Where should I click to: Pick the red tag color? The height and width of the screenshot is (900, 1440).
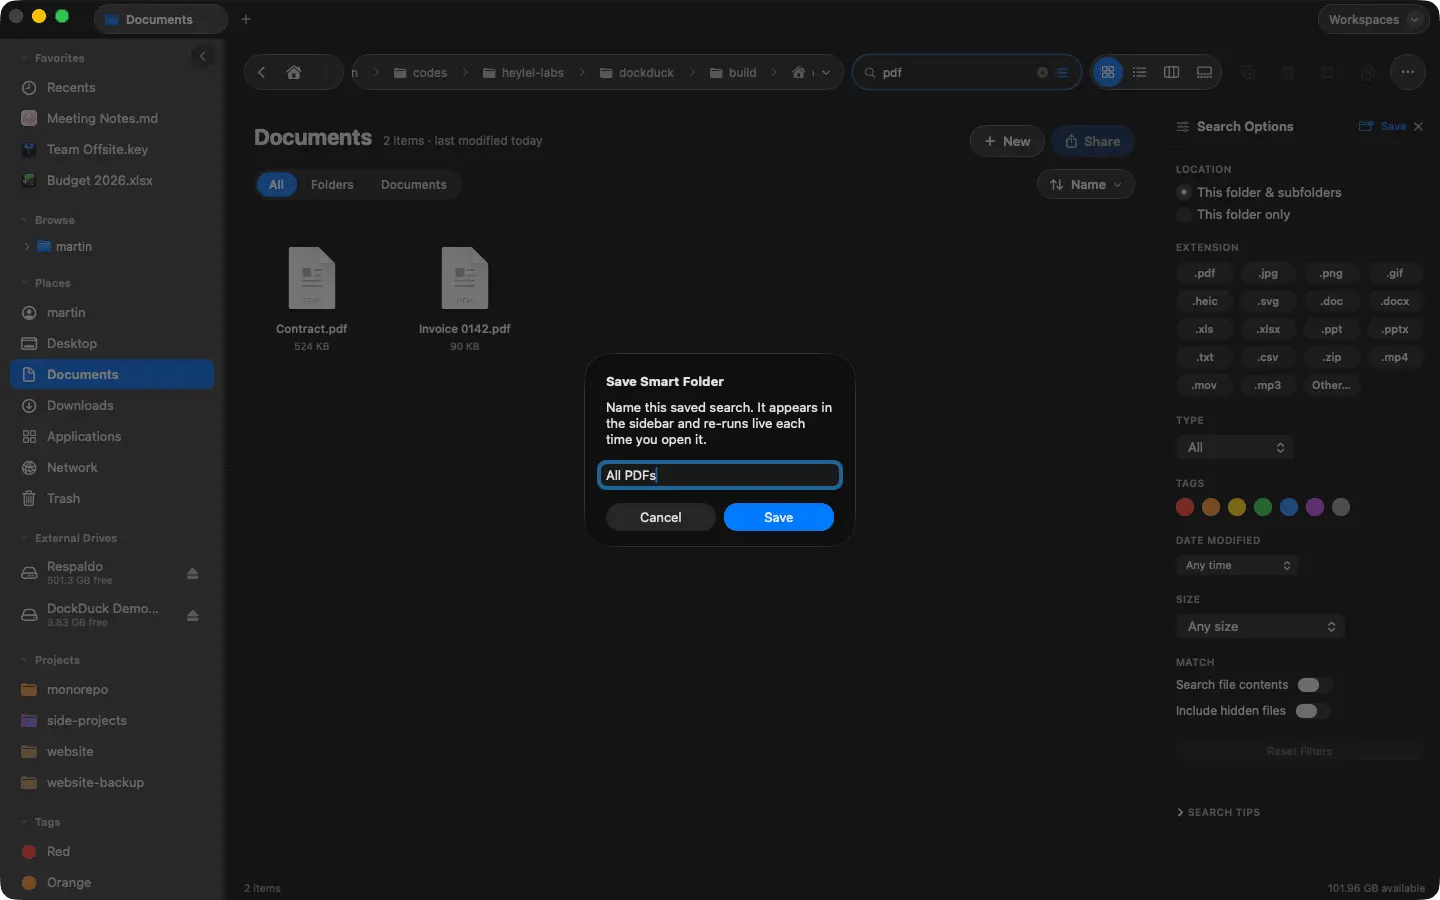click(x=1185, y=507)
